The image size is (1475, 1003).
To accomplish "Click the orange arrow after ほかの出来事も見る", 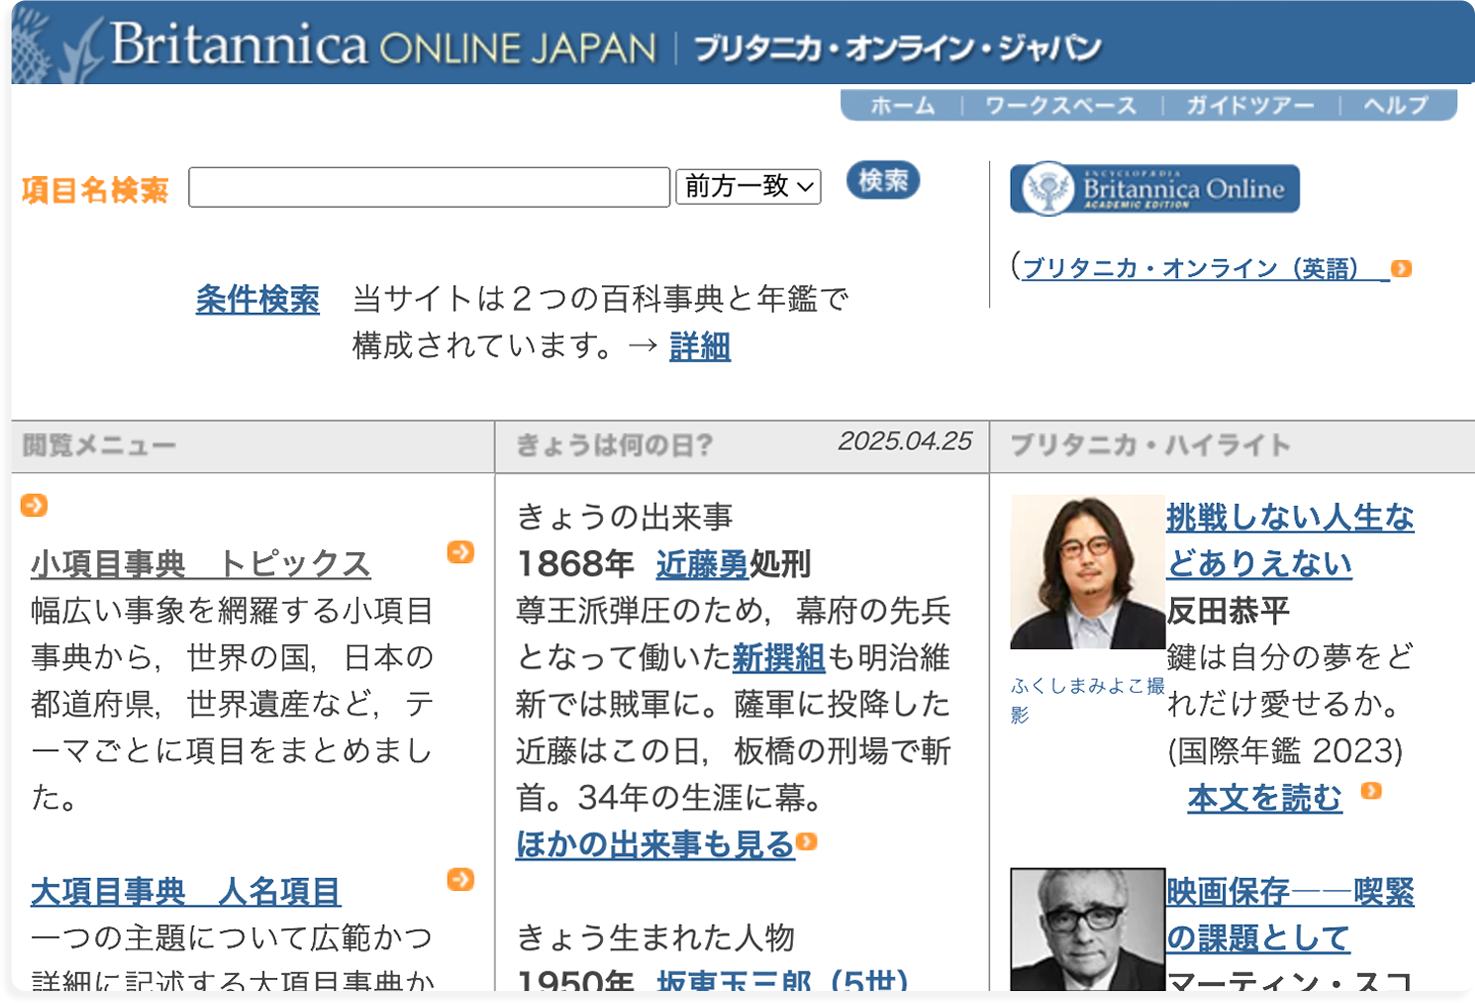I will [x=807, y=842].
